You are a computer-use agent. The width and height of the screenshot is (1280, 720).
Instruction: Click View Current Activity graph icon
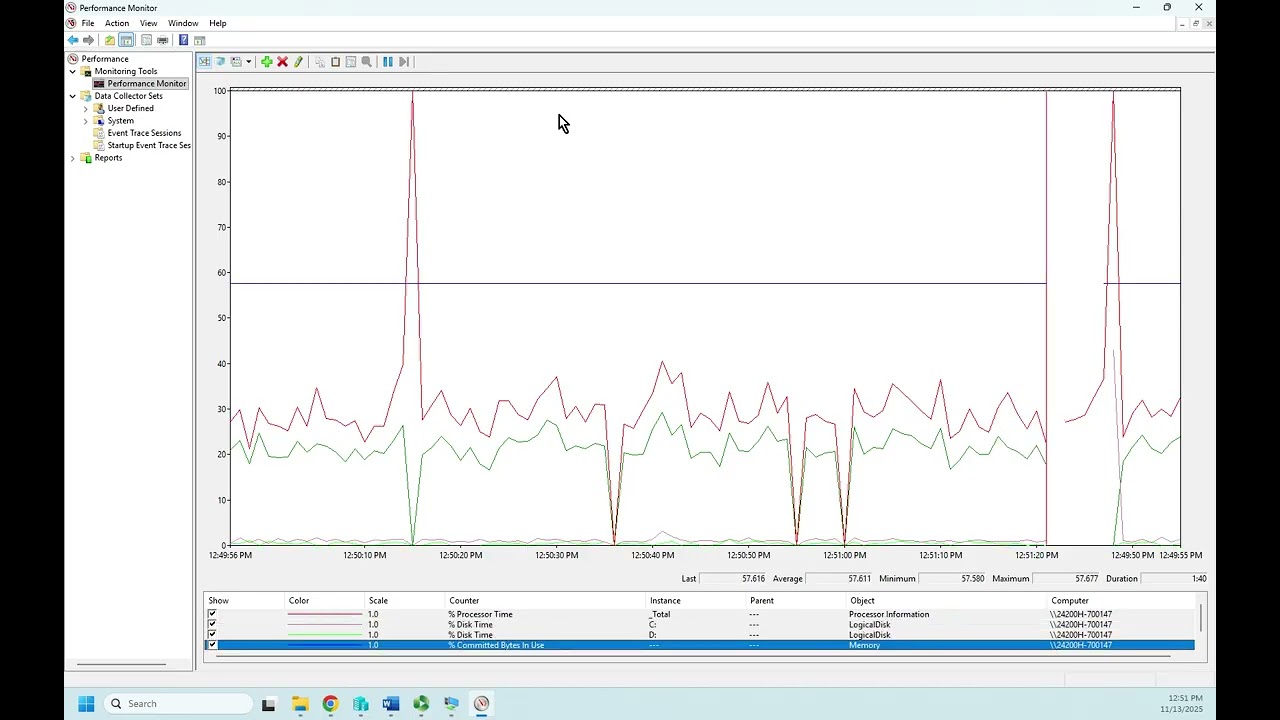[x=205, y=62]
